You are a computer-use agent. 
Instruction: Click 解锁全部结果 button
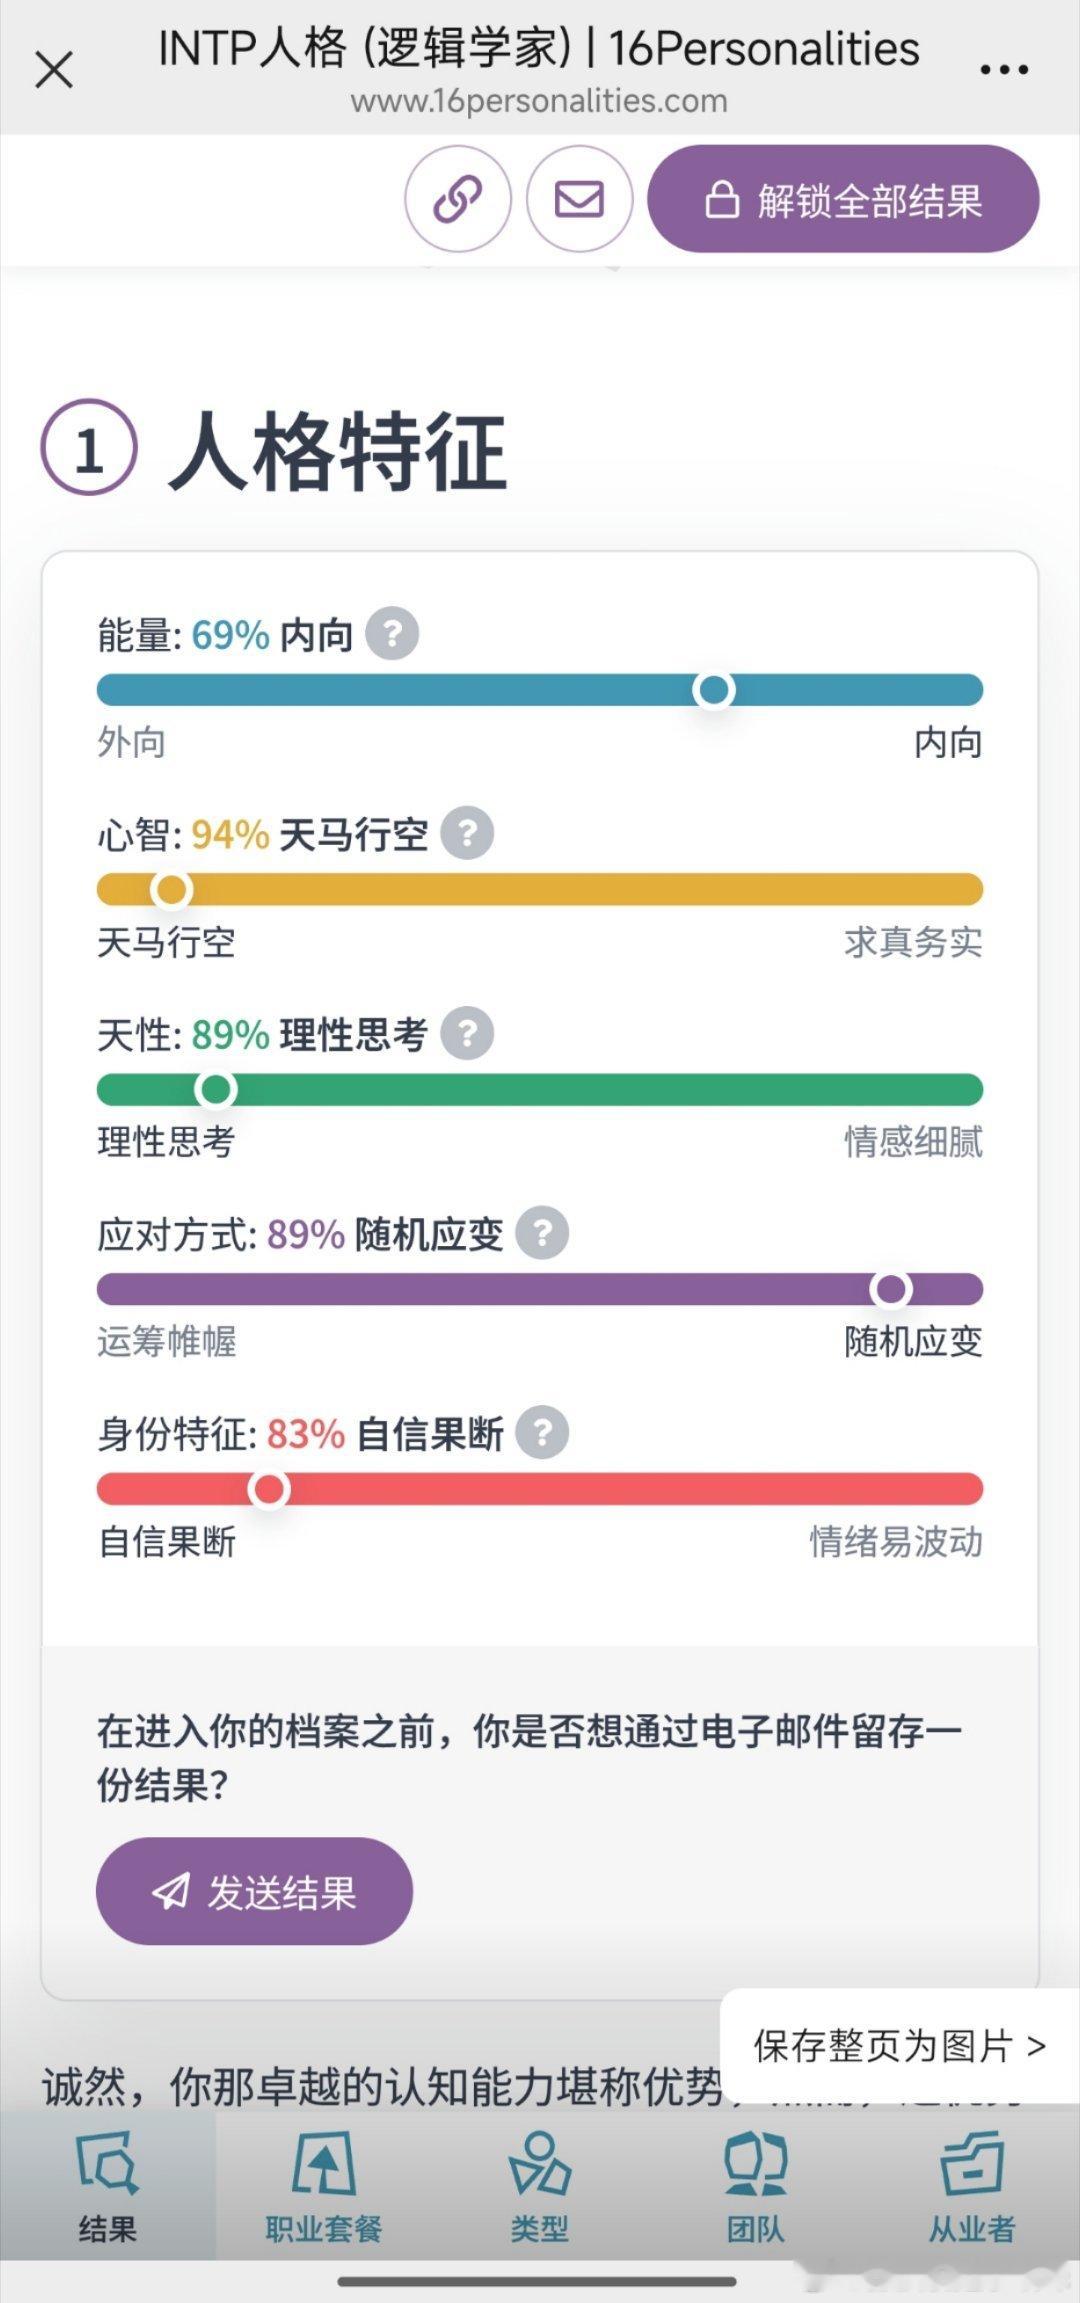coord(843,199)
